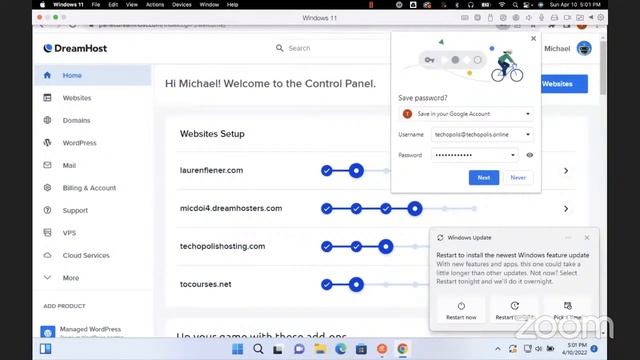Select techopolishosting.com site name

[x=222, y=246]
